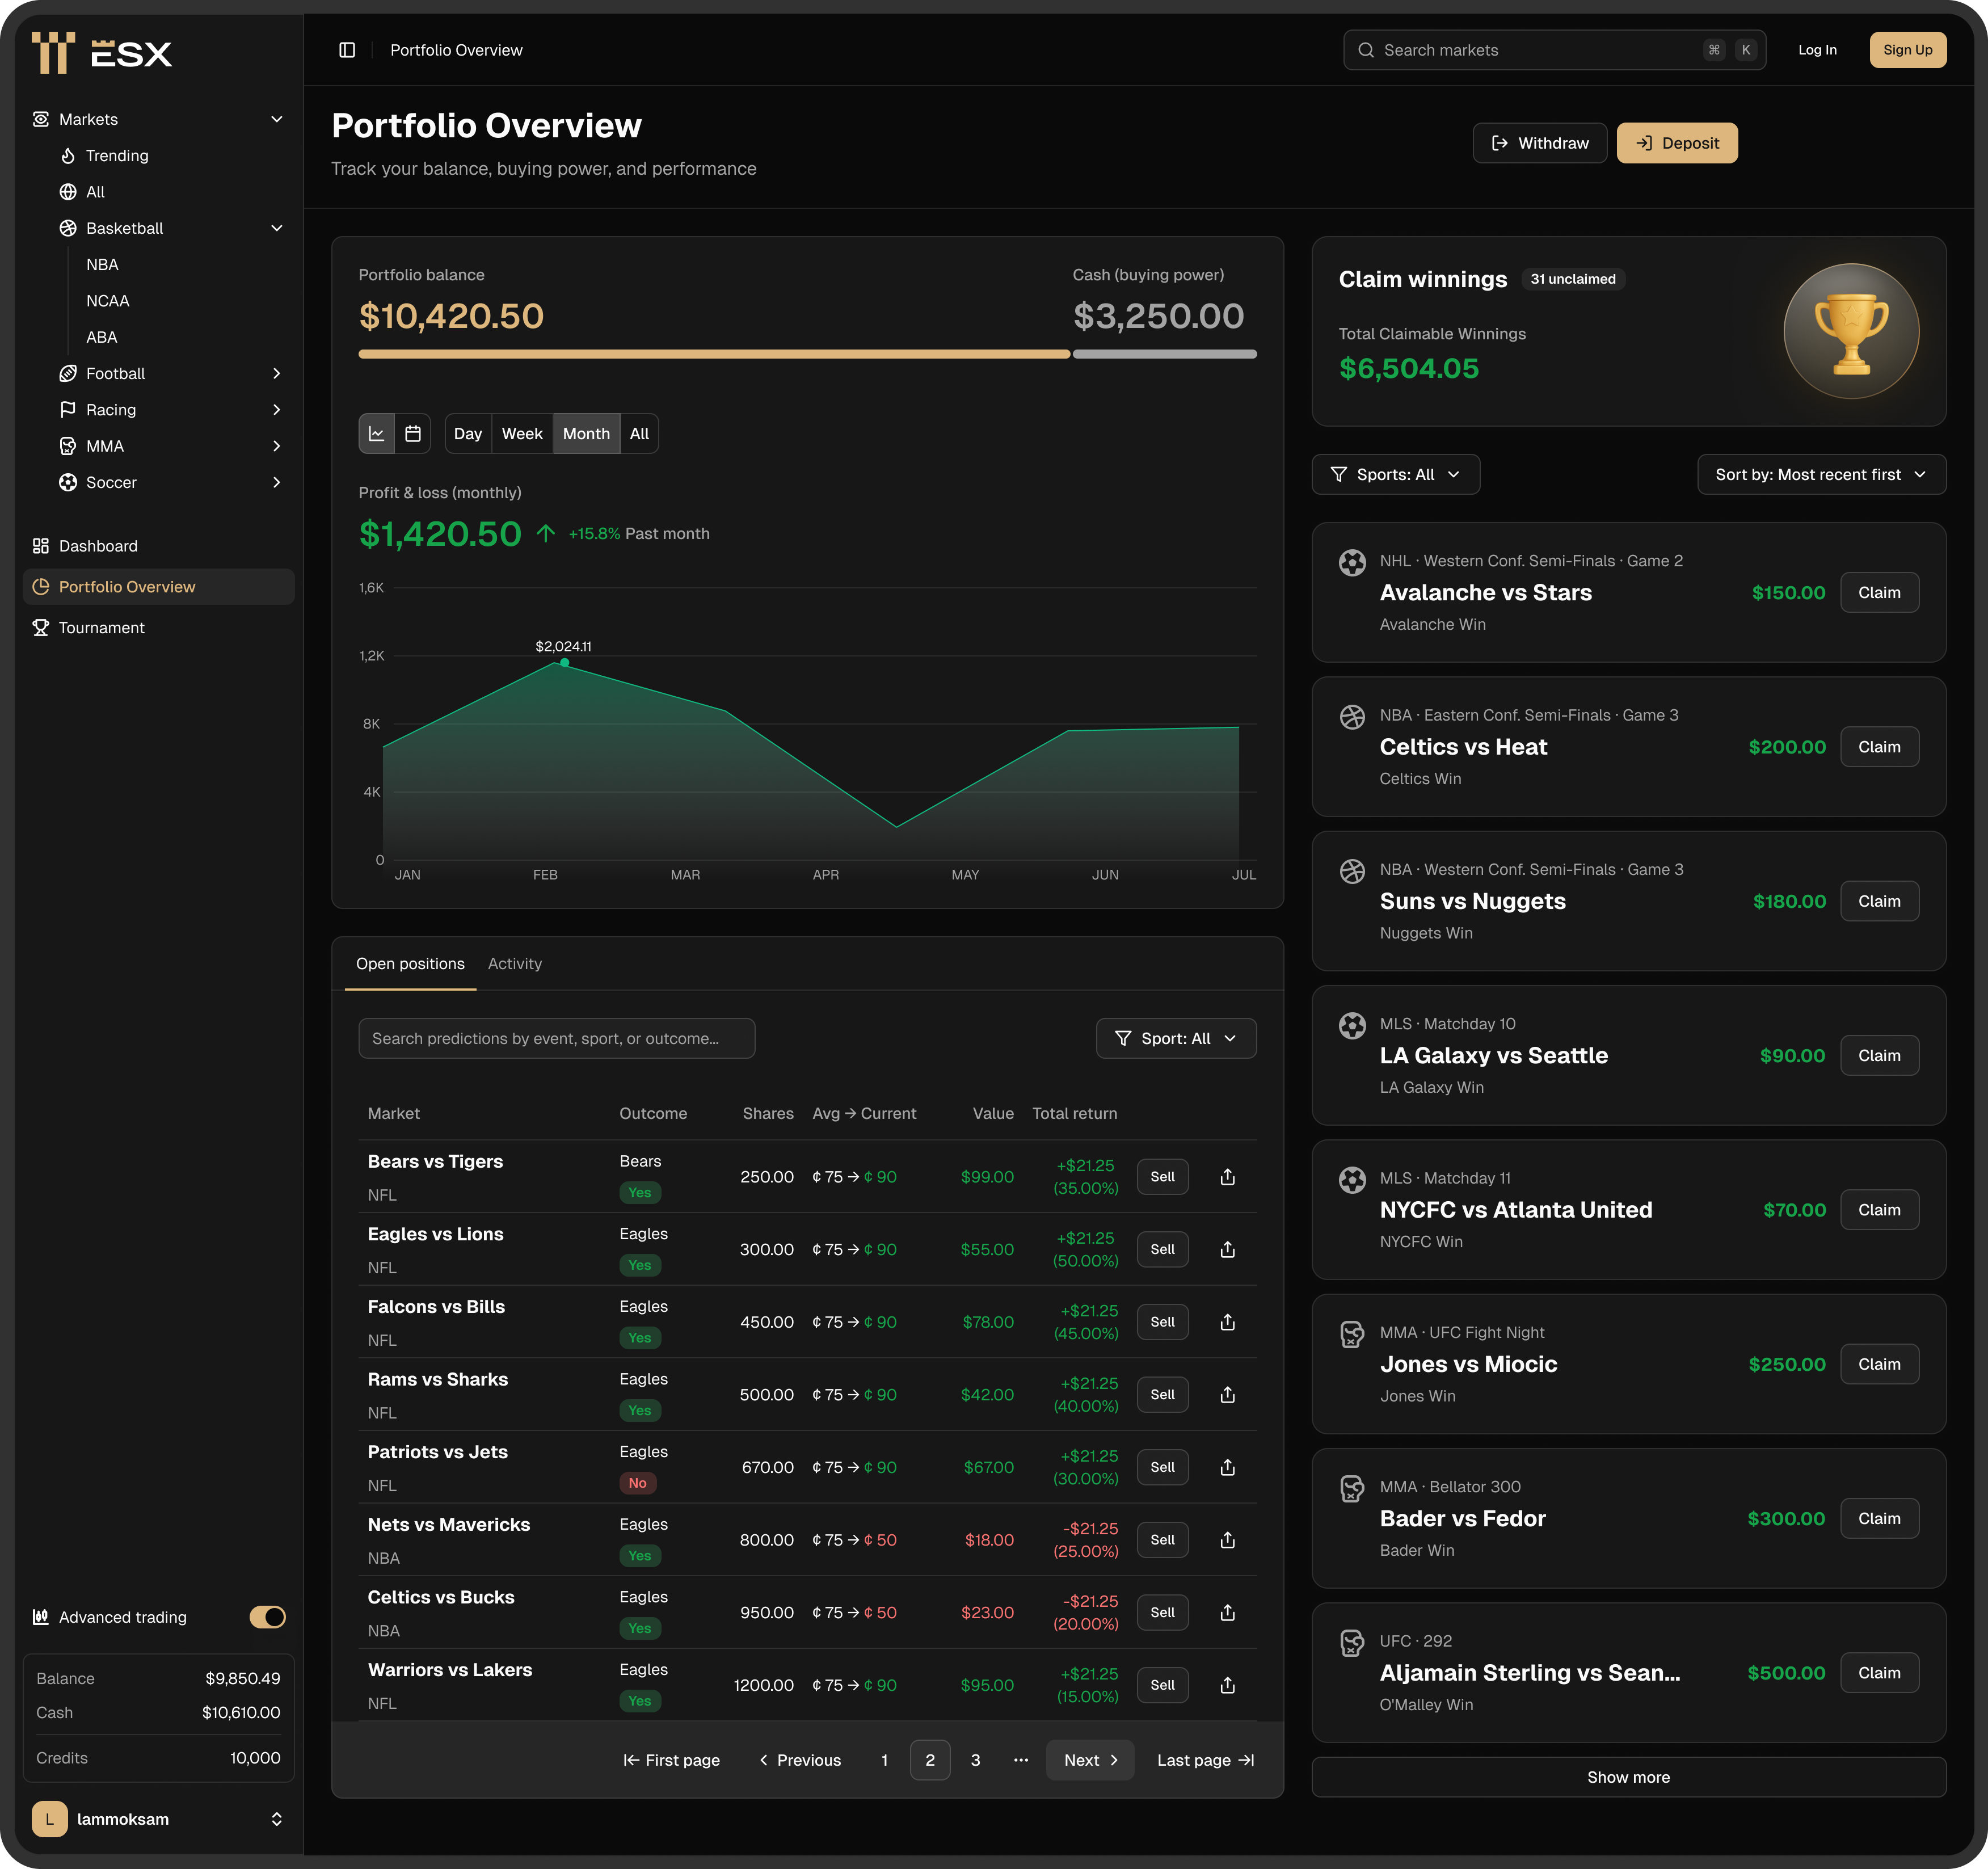1988x1869 pixels.
Task: Select the All time range
Action: click(x=639, y=434)
